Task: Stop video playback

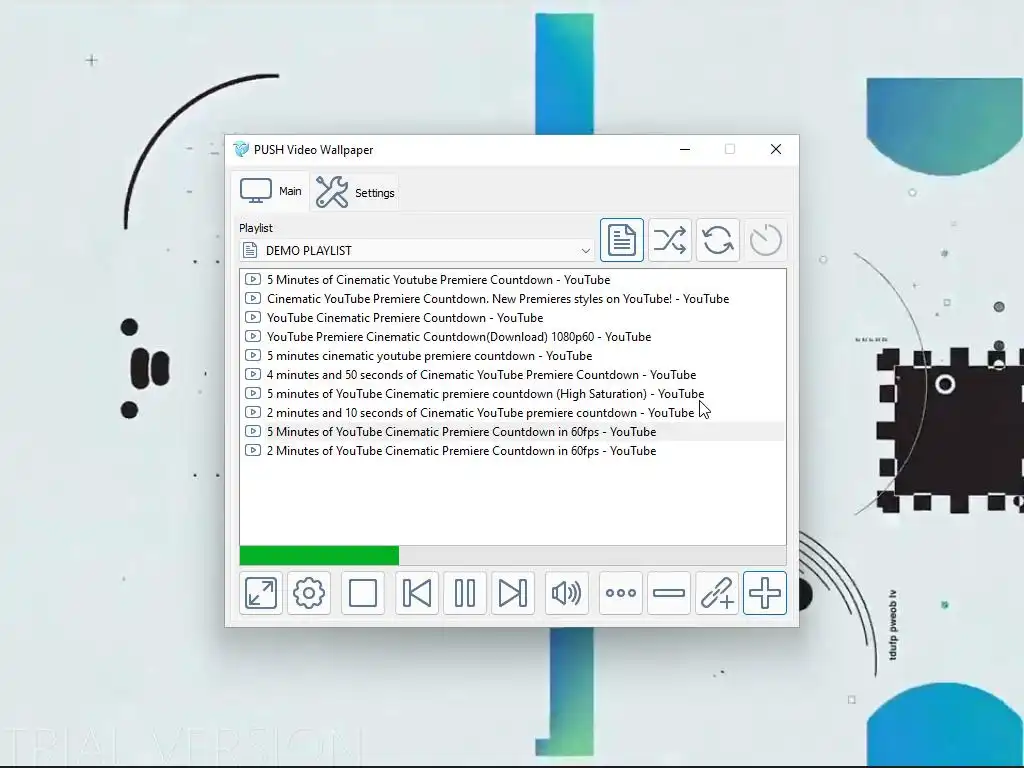Action: coord(362,593)
